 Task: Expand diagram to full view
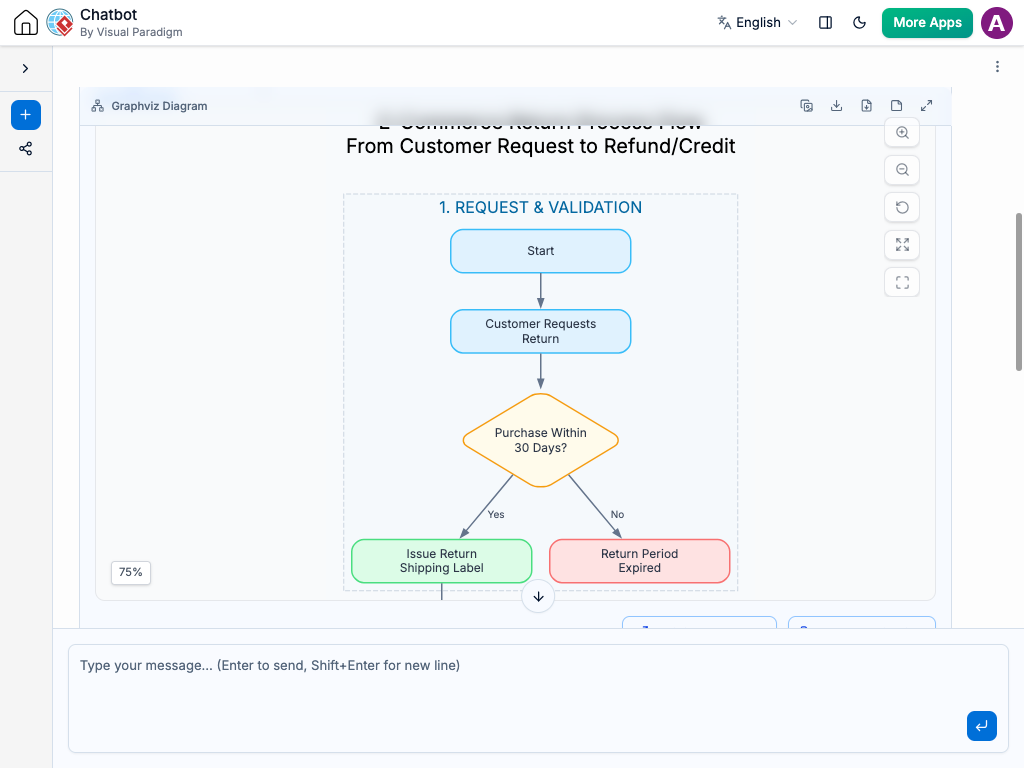coord(927,106)
